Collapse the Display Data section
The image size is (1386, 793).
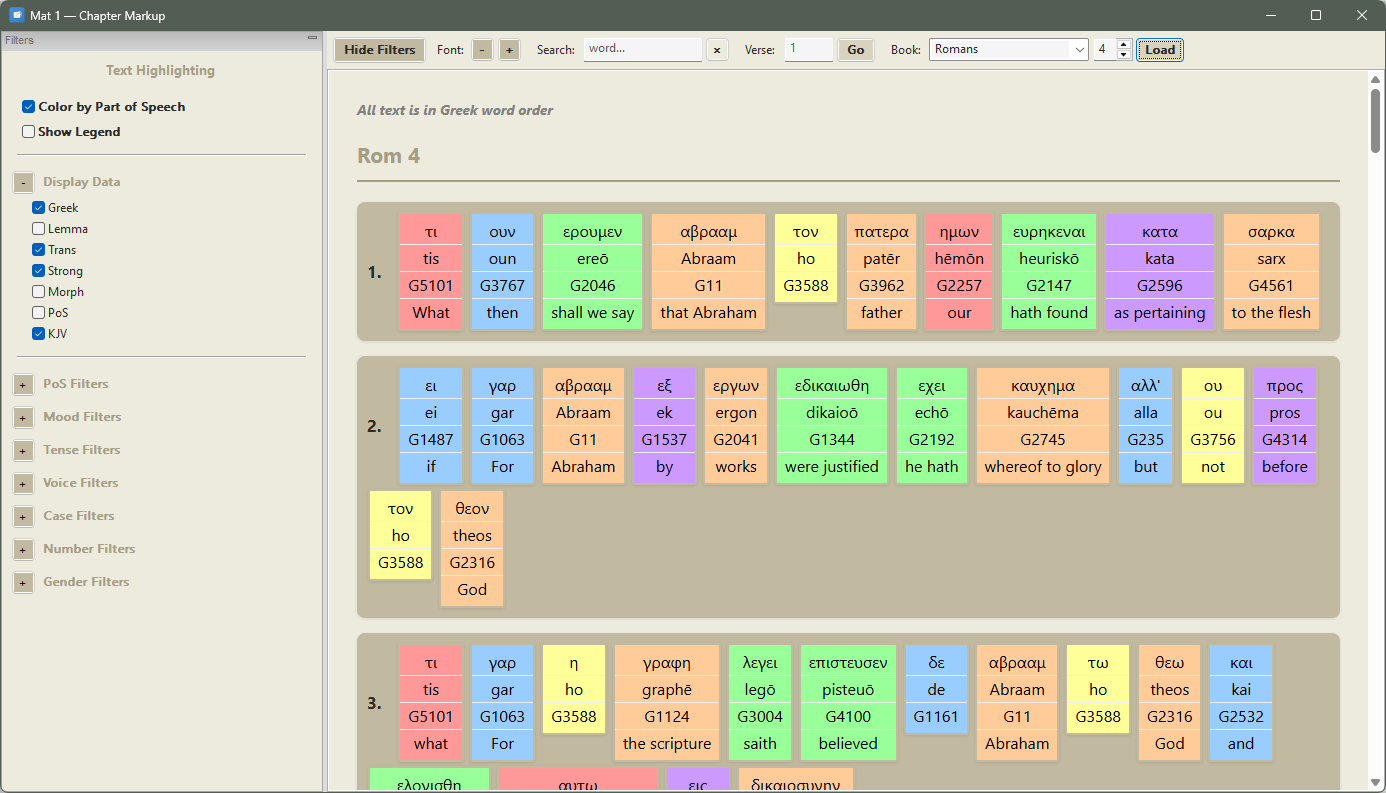pos(23,182)
